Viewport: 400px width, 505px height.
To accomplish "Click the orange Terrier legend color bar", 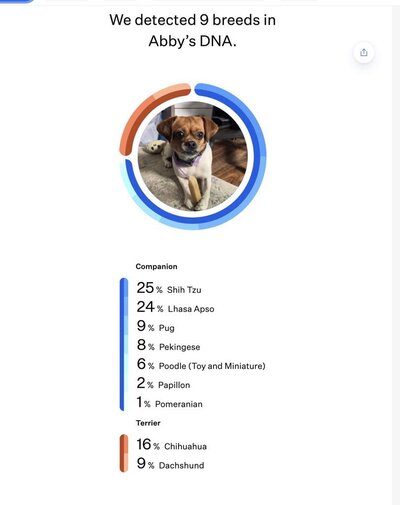I will pyautogui.click(x=124, y=453).
